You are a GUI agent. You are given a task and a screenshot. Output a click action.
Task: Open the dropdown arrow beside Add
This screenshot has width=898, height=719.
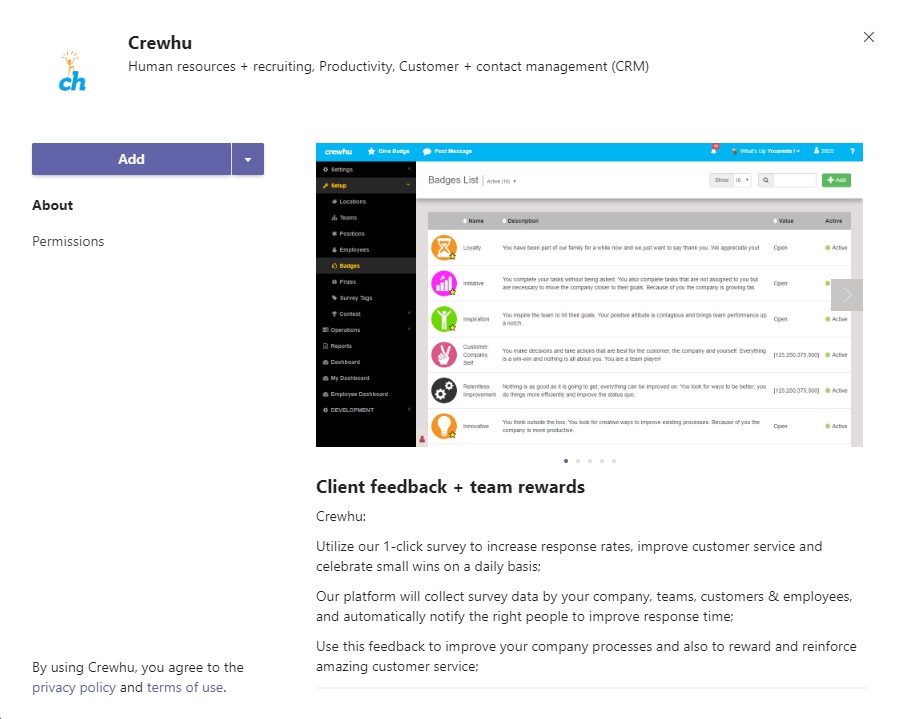[248, 159]
